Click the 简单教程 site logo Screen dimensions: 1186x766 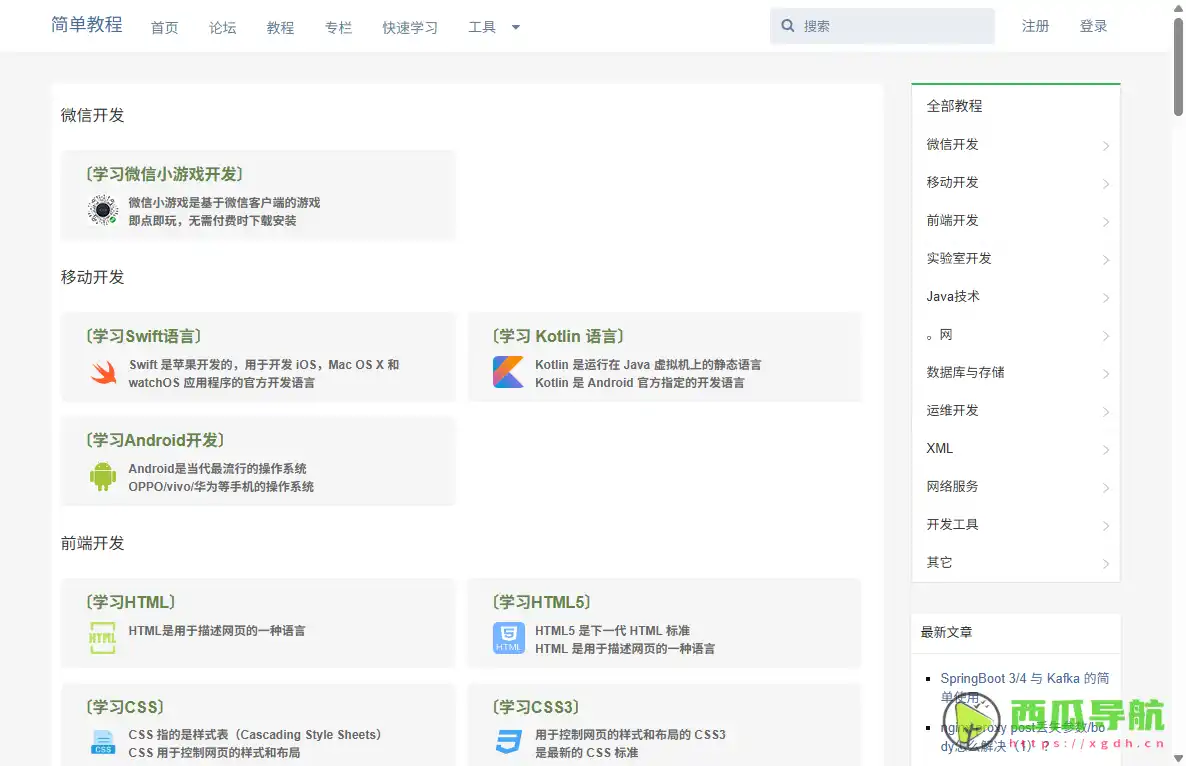86,24
